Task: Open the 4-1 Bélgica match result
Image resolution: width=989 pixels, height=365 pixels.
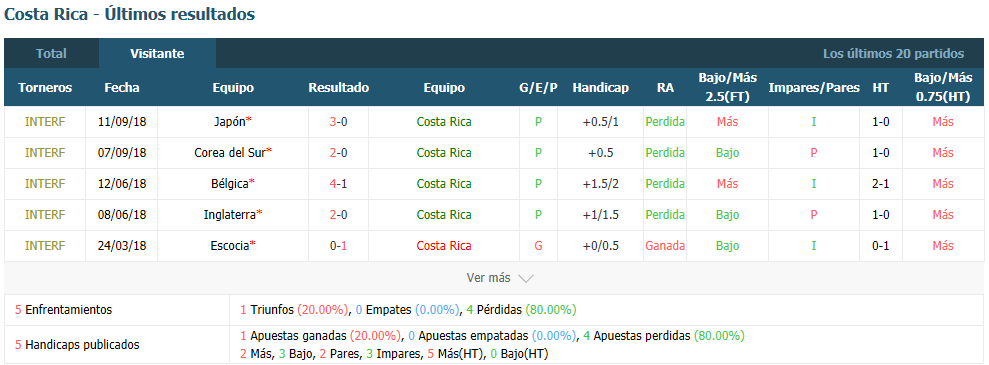Action: (x=338, y=183)
